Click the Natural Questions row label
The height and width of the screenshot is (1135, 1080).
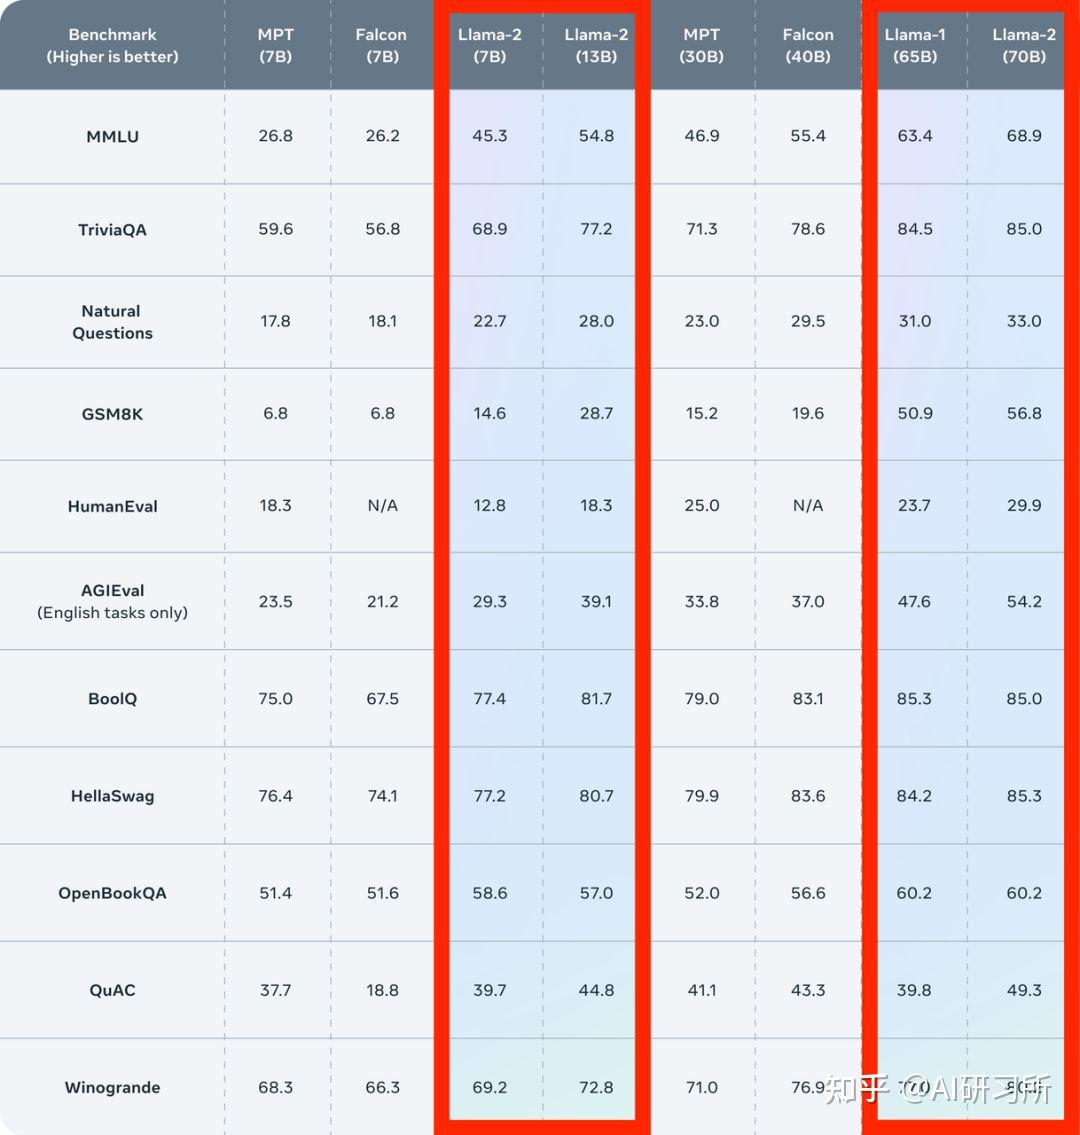coord(112,322)
